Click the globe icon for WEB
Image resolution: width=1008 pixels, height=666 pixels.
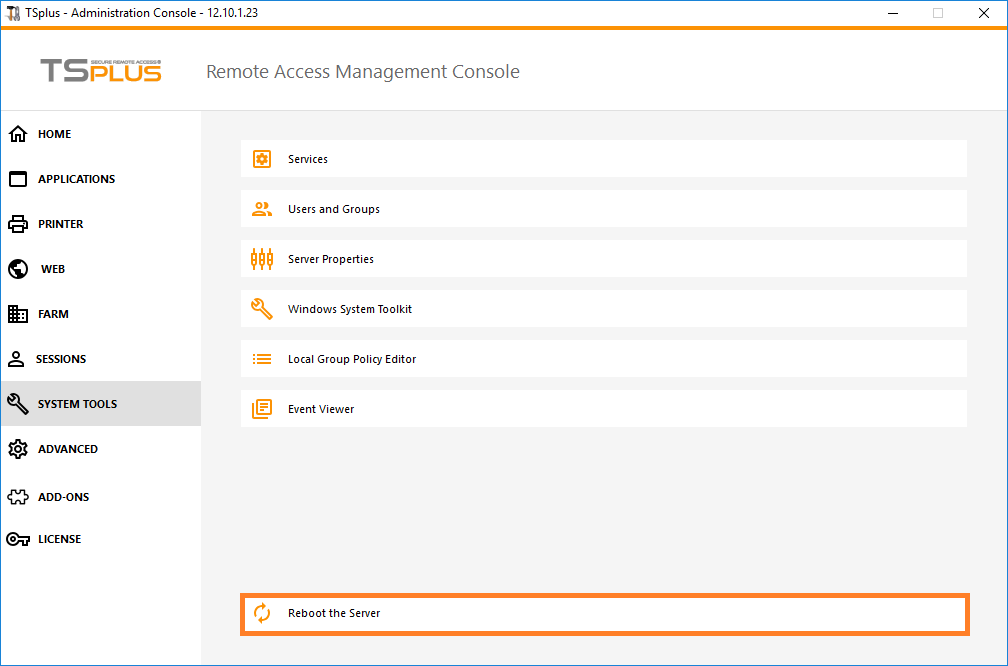(18, 269)
